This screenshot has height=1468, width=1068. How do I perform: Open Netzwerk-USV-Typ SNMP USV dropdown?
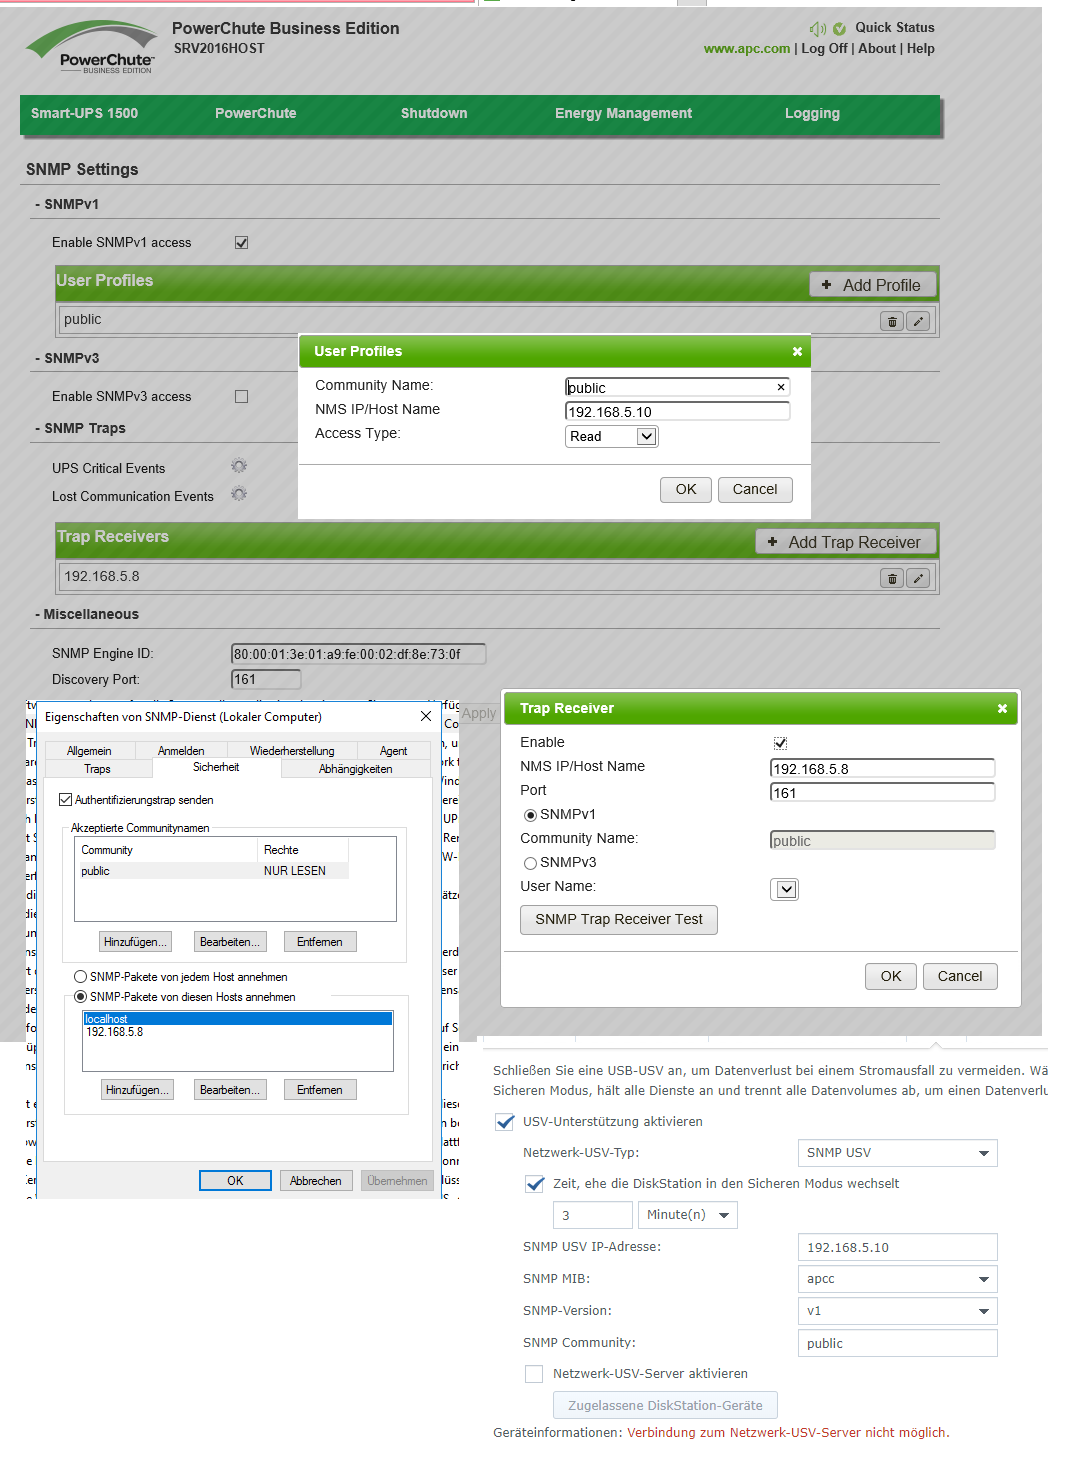(897, 1153)
